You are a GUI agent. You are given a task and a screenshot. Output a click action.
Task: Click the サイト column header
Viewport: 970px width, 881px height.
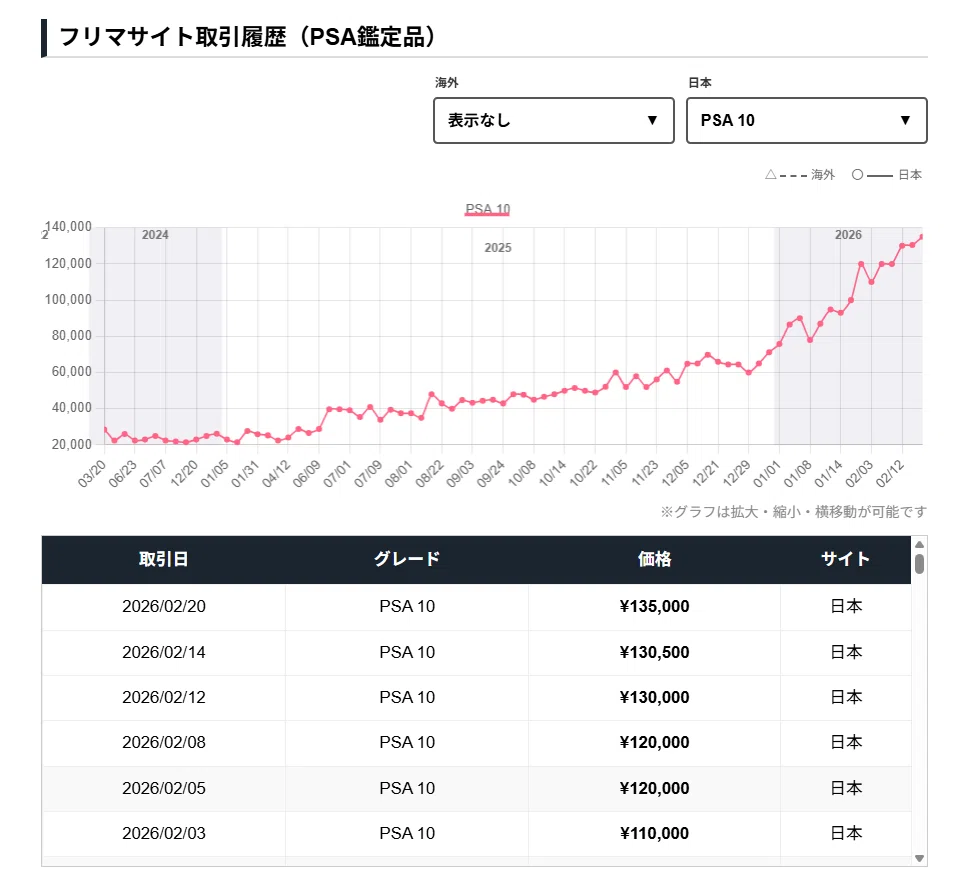(x=846, y=559)
